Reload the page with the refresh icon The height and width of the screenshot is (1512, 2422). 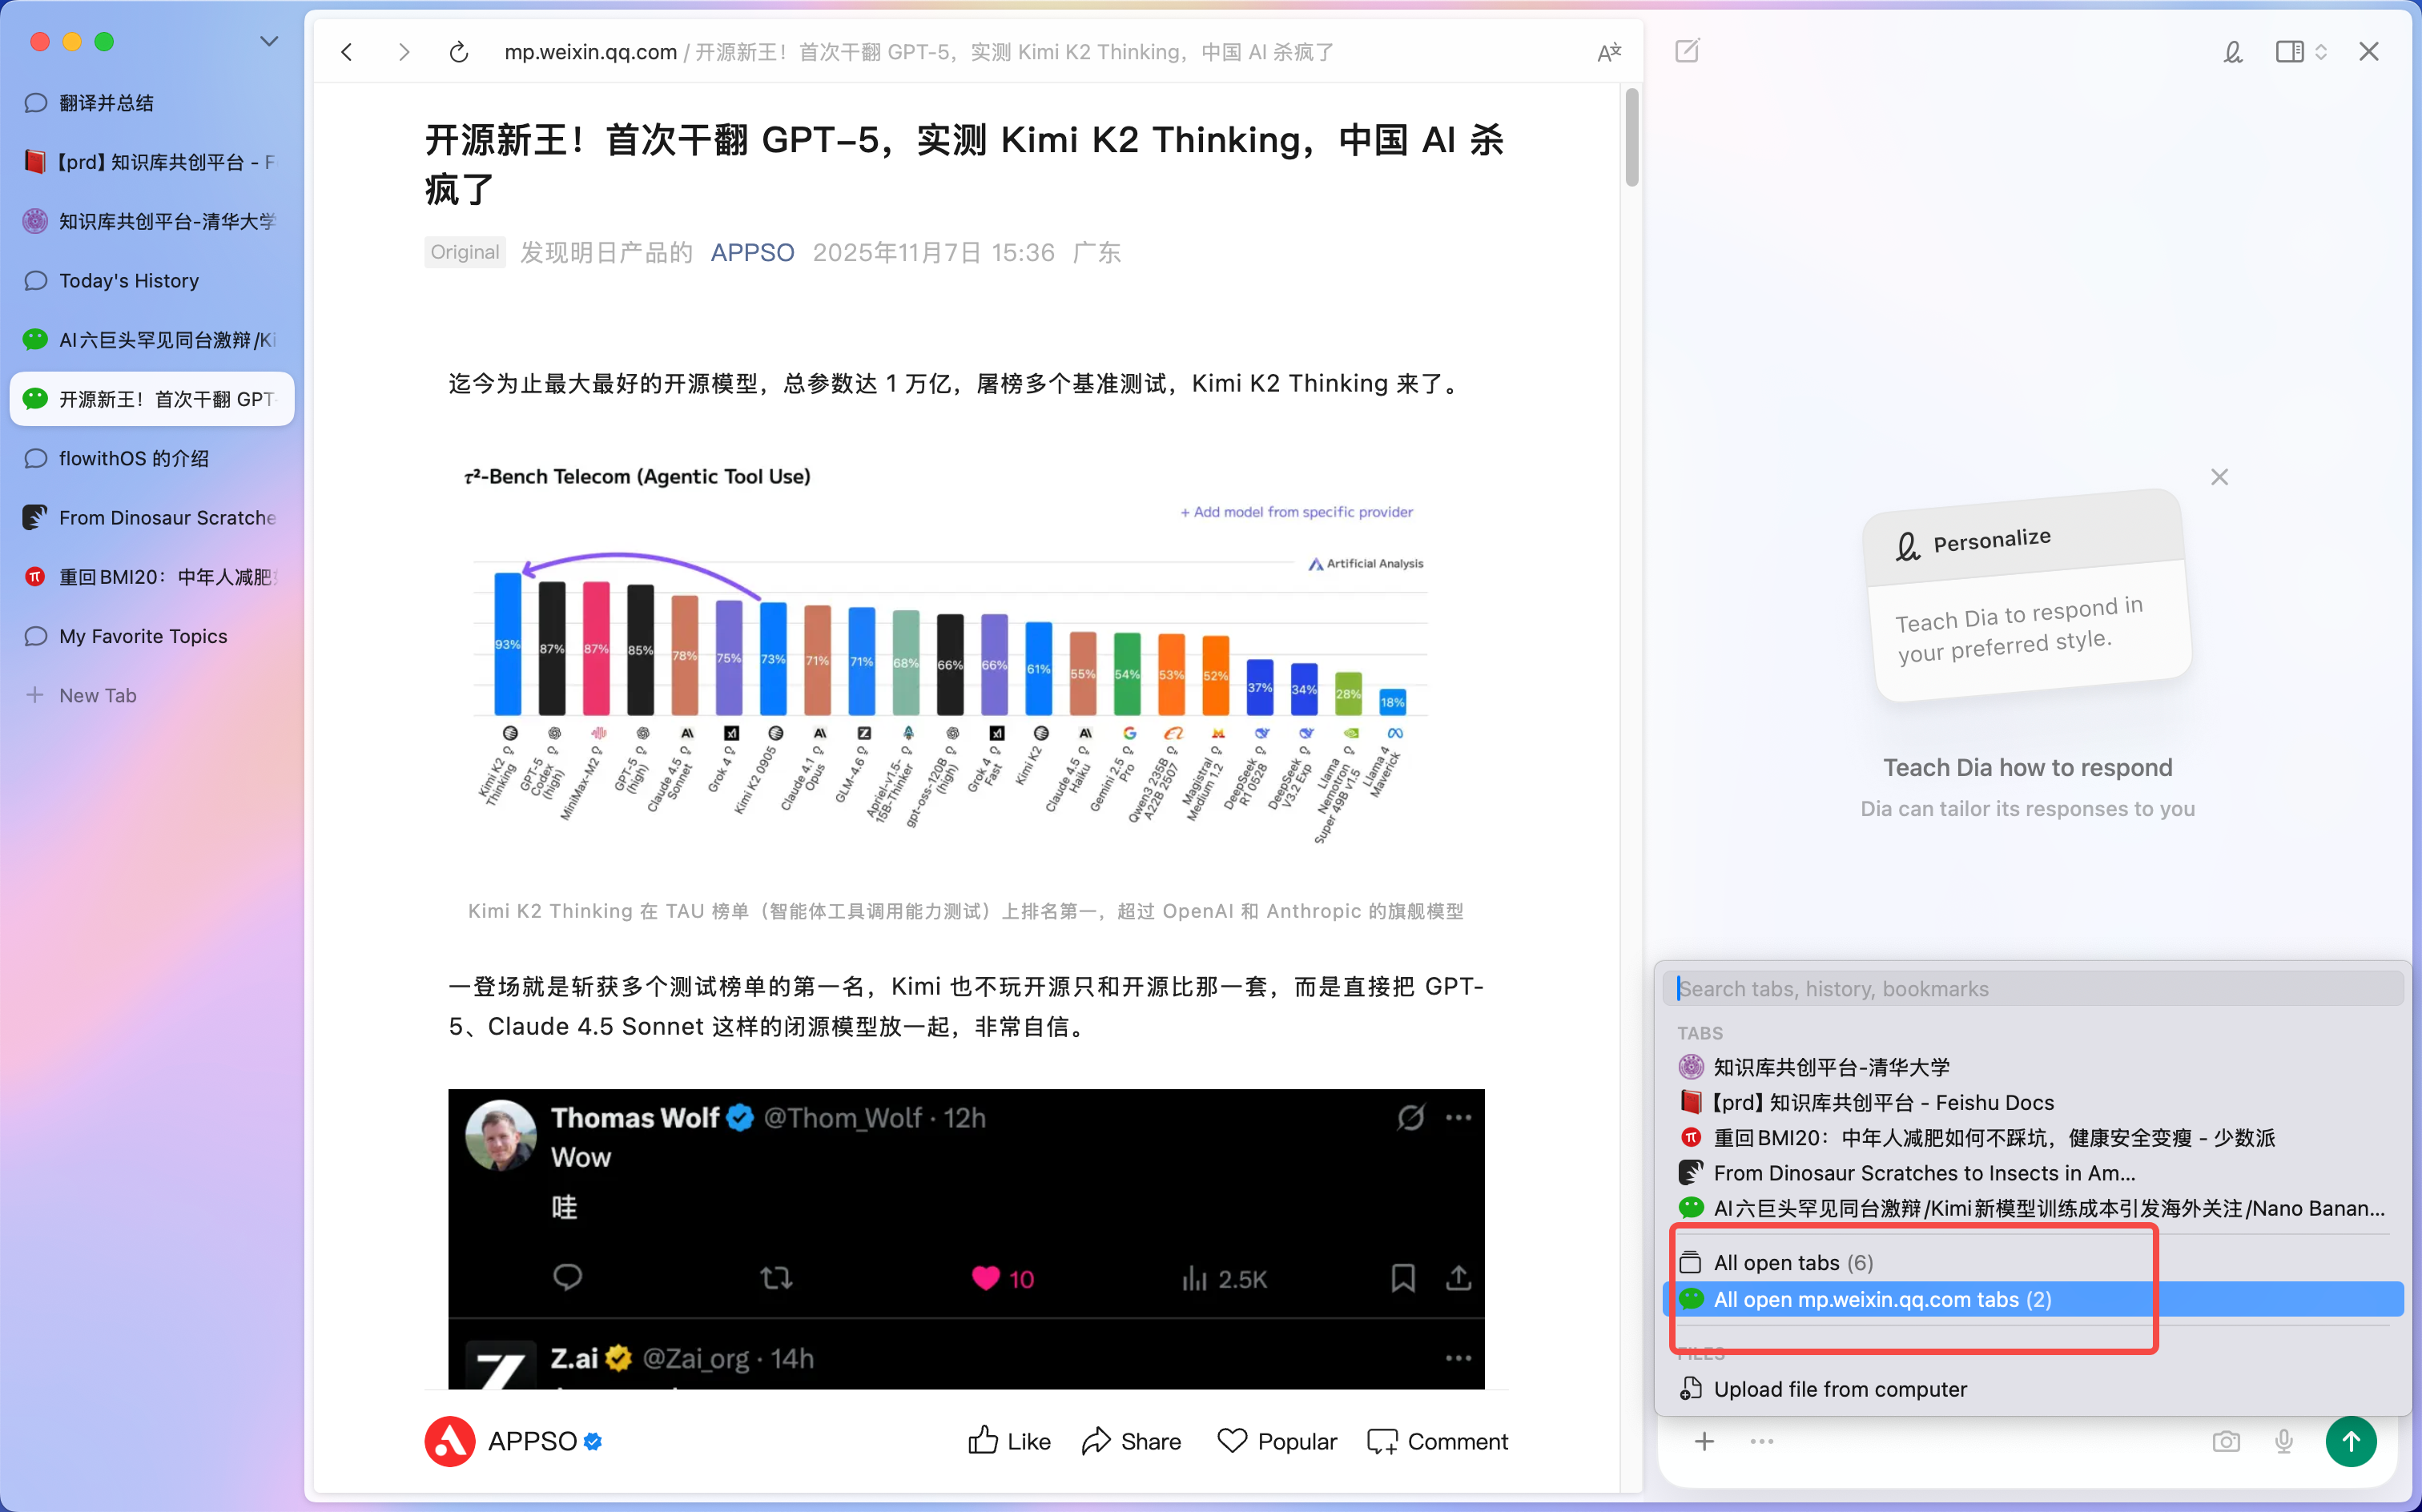click(459, 52)
